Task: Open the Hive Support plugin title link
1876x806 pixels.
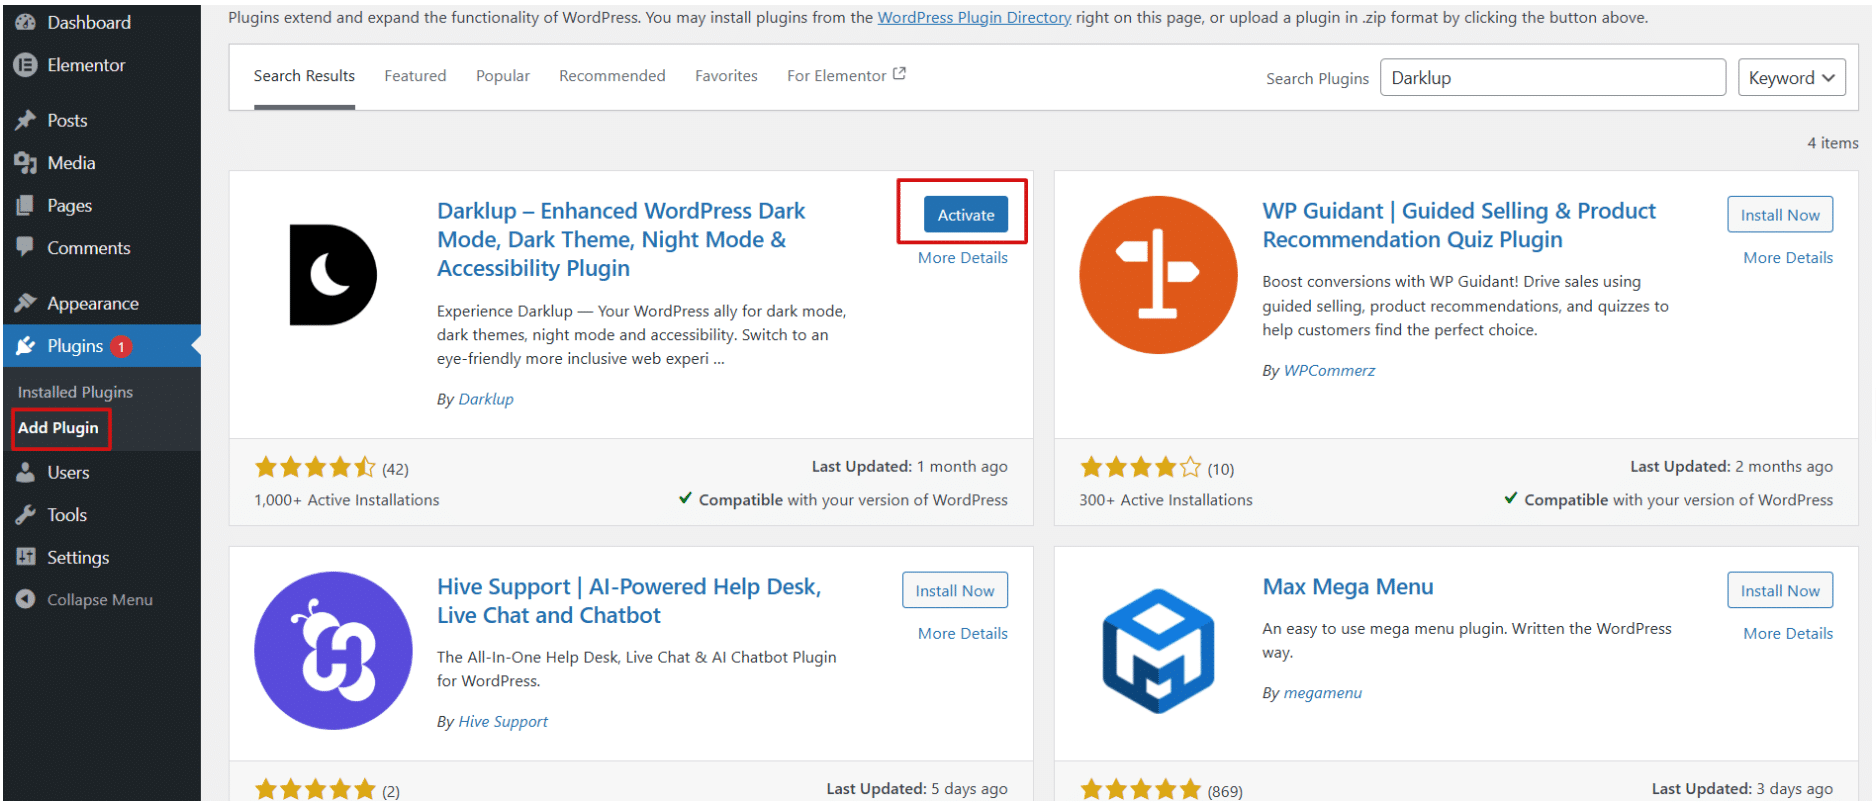Action: 629,601
